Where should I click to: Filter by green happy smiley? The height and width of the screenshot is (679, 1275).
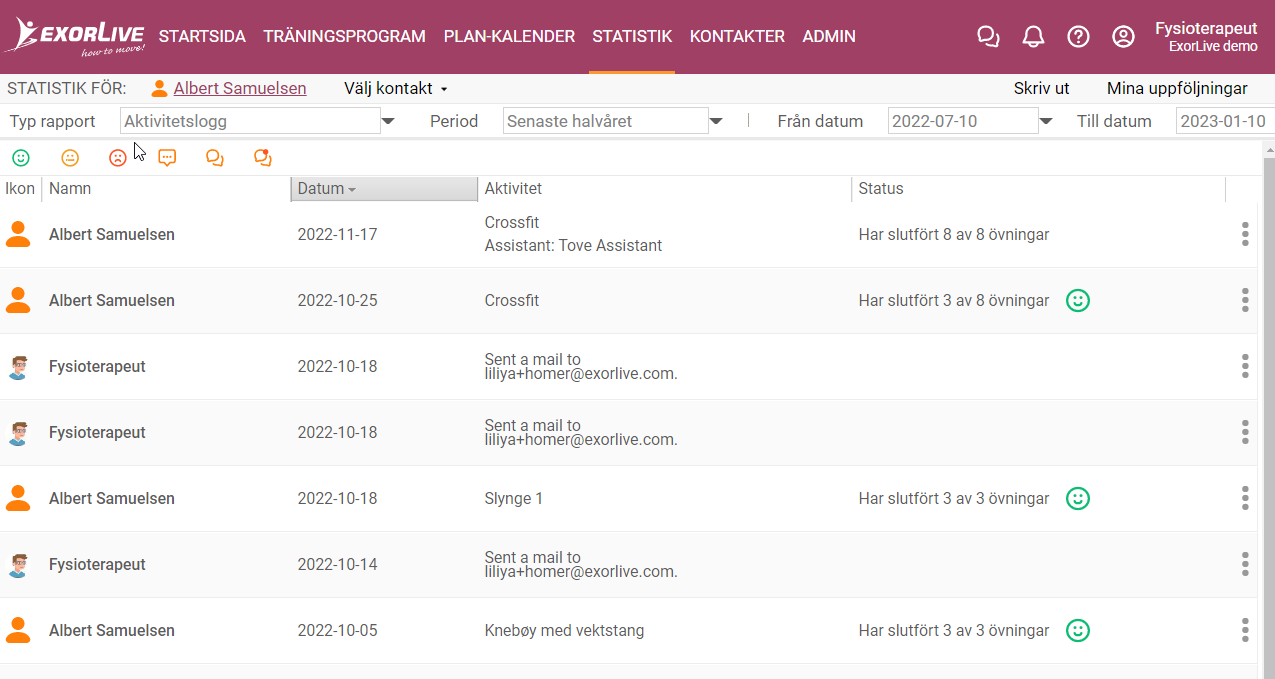pos(21,158)
